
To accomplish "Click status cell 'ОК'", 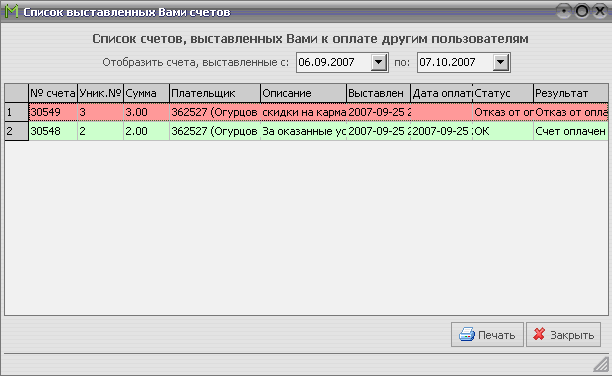I will click(503, 131).
